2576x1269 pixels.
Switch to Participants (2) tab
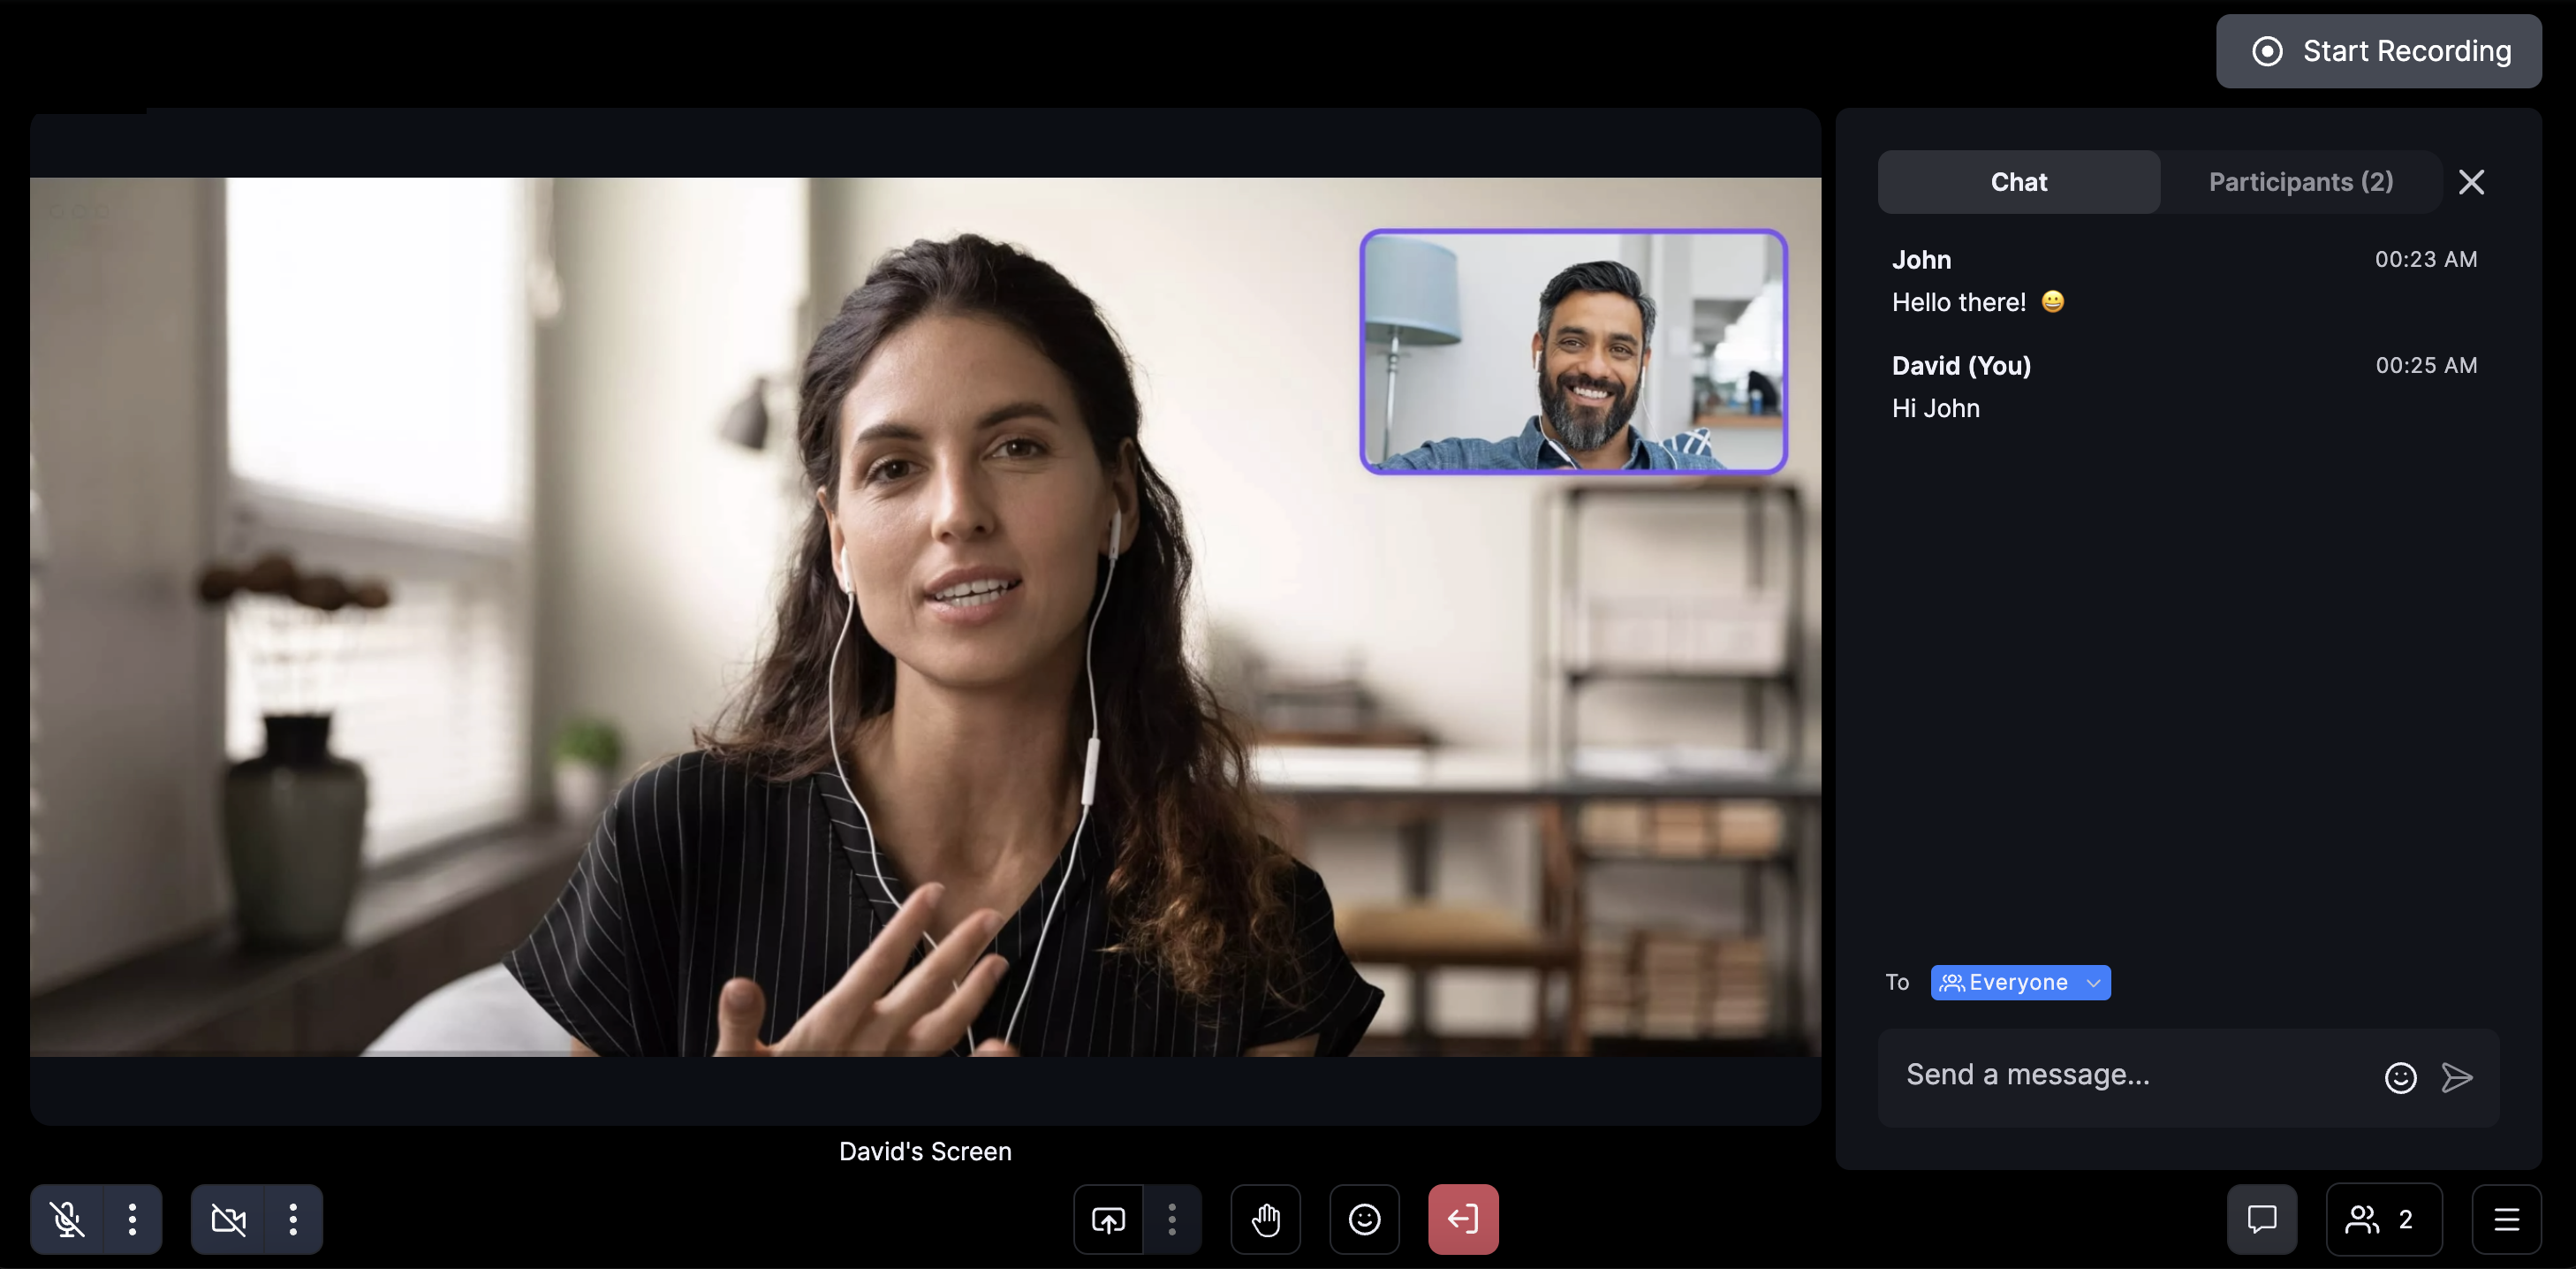point(2300,182)
